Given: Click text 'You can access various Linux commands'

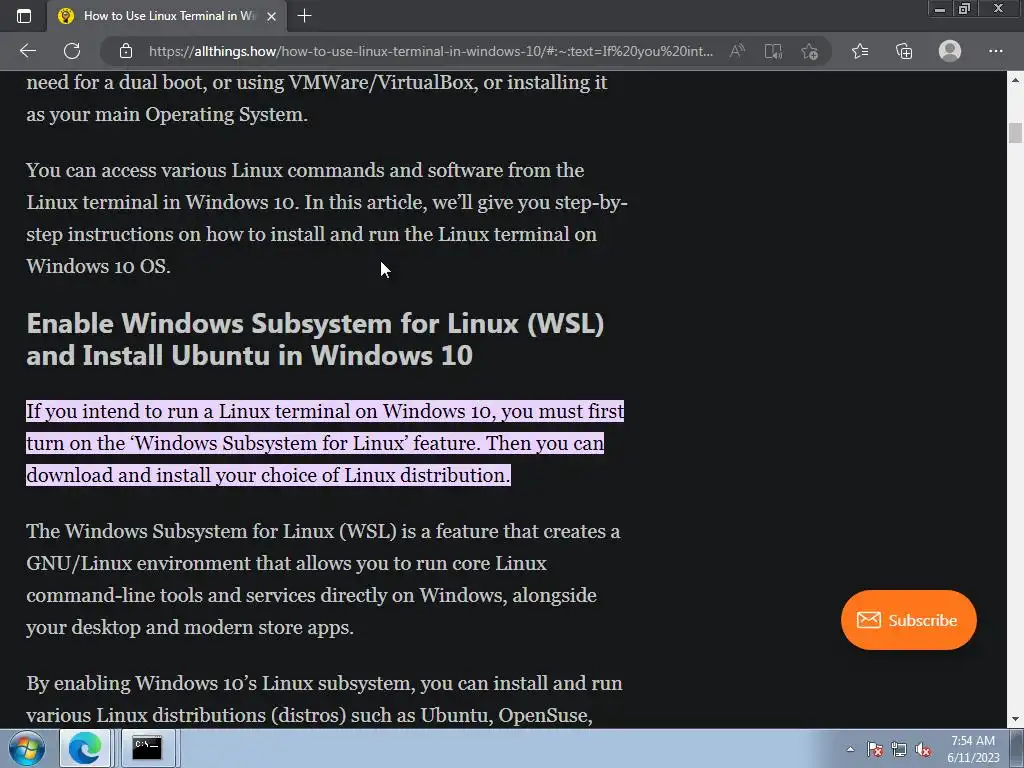Looking at the screenshot, I should 205,170.
